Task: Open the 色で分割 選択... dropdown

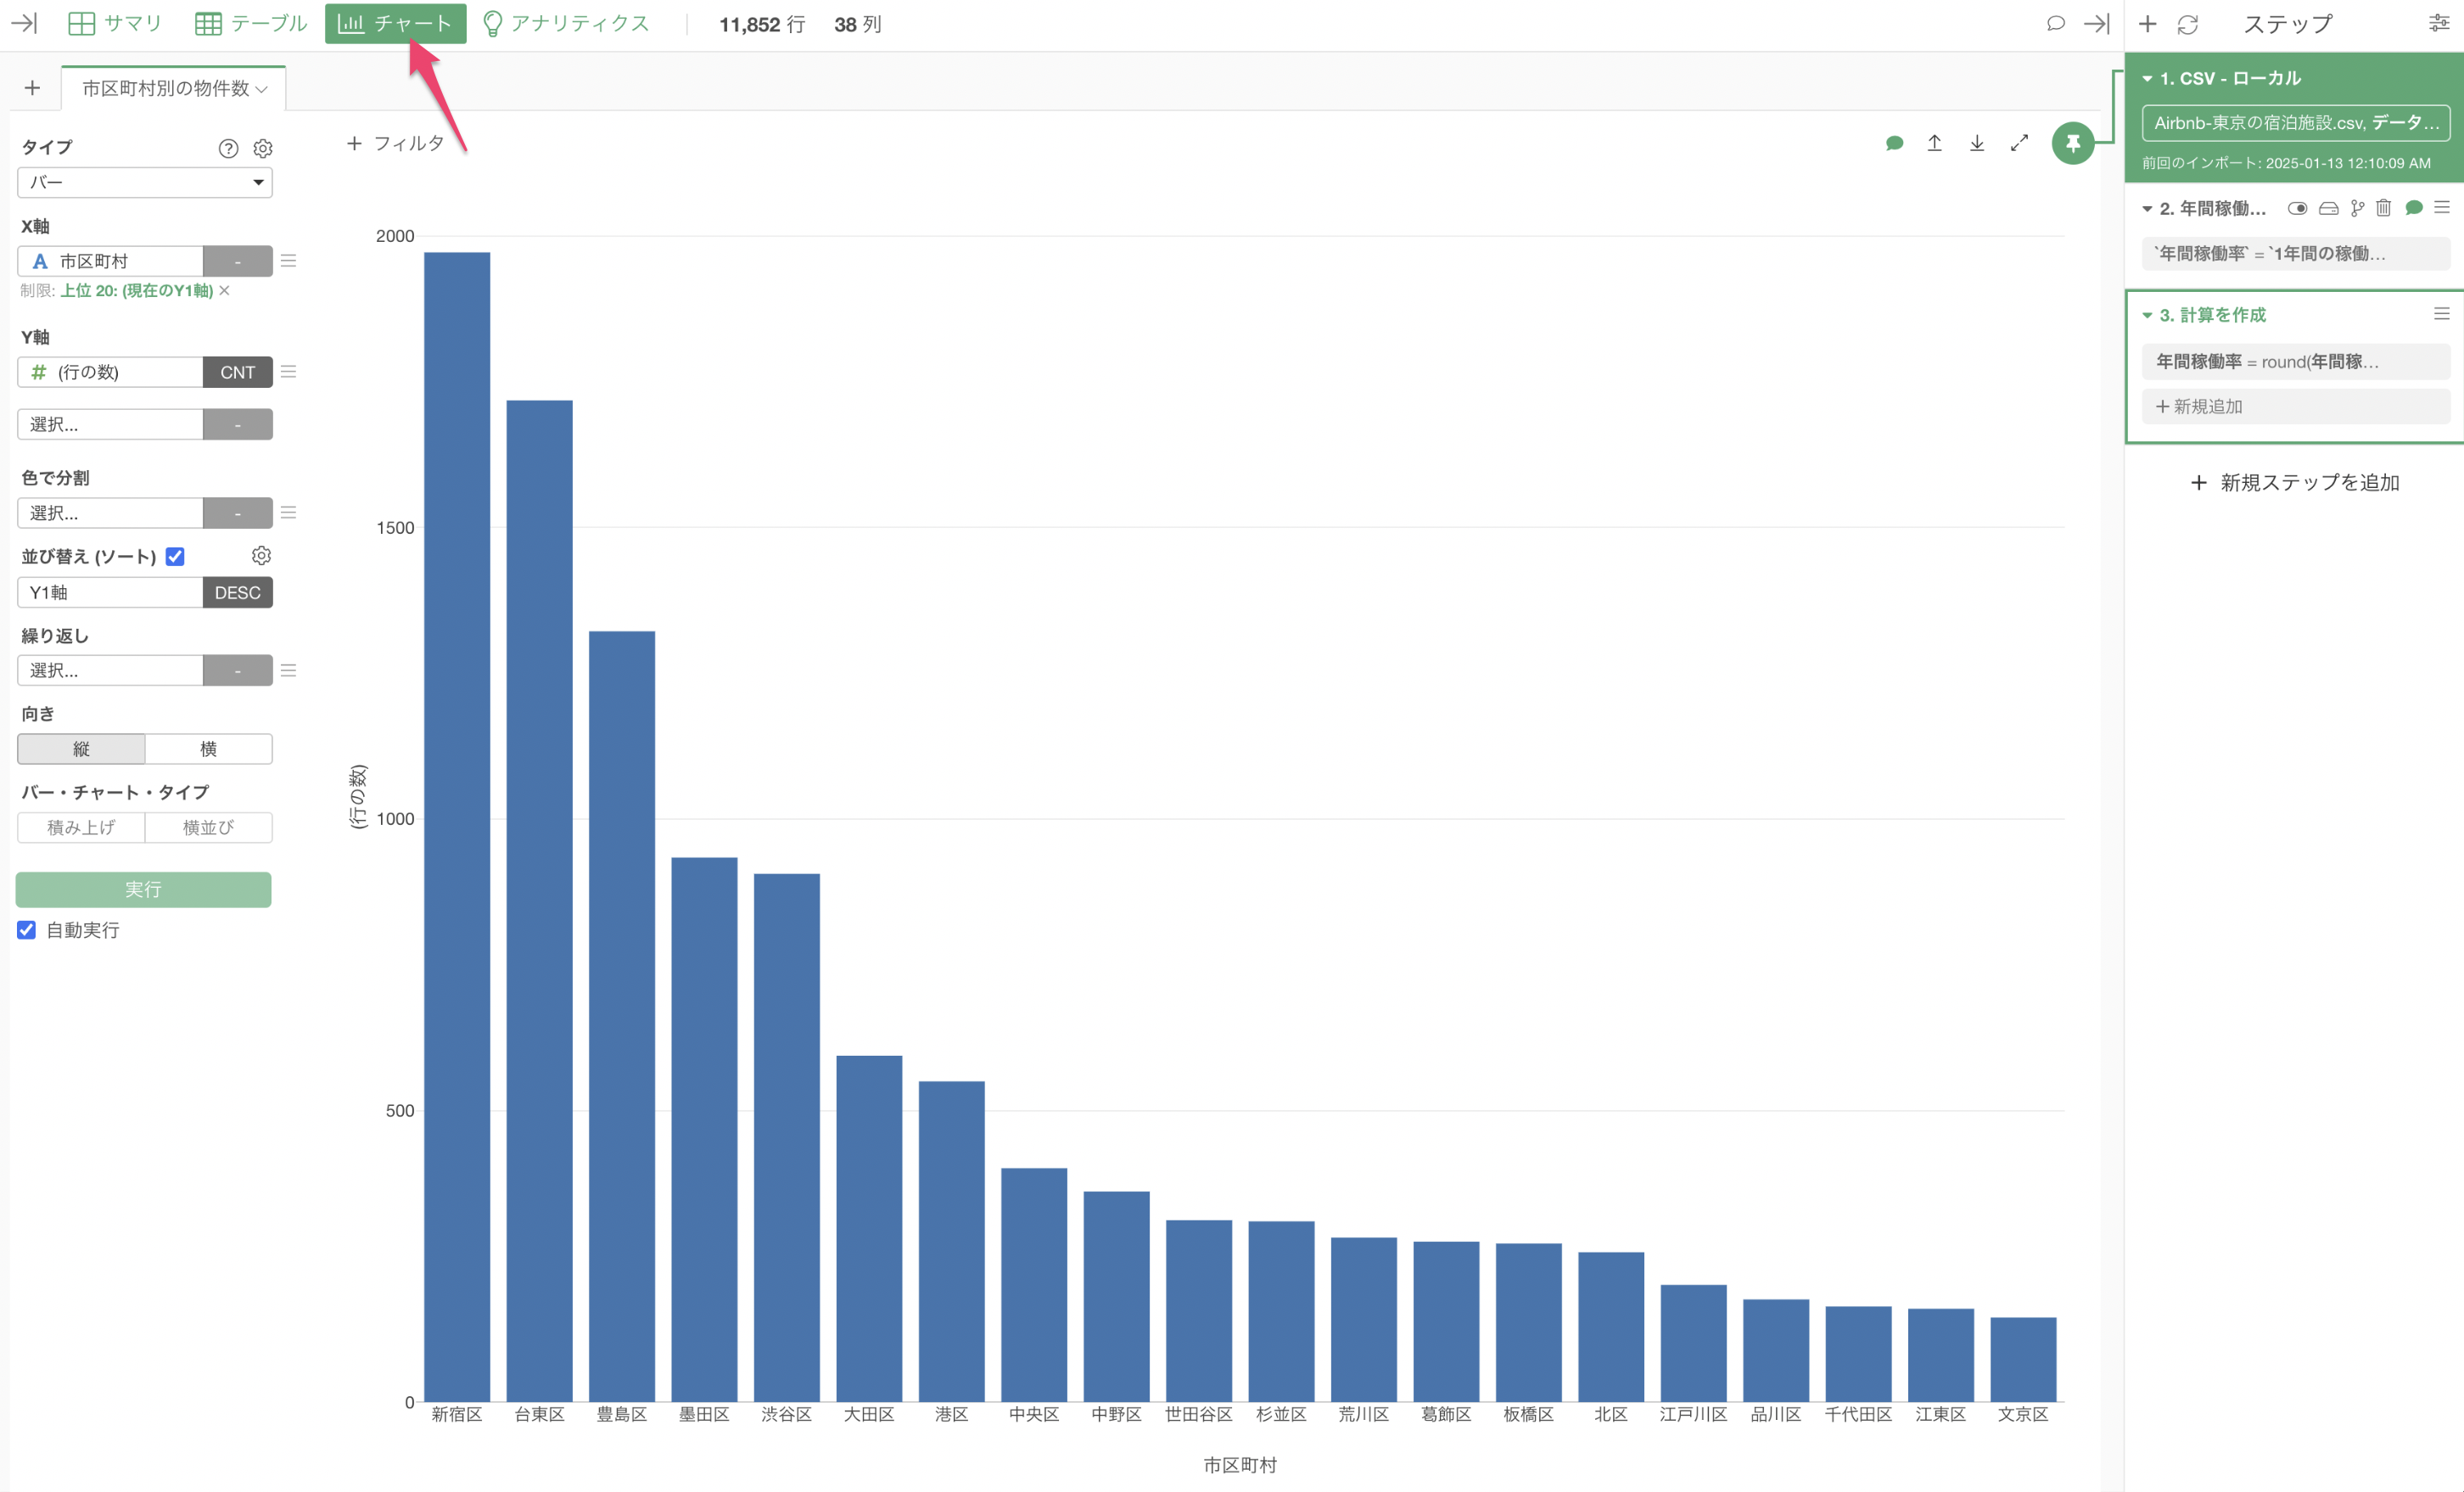Action: (110, 513)
